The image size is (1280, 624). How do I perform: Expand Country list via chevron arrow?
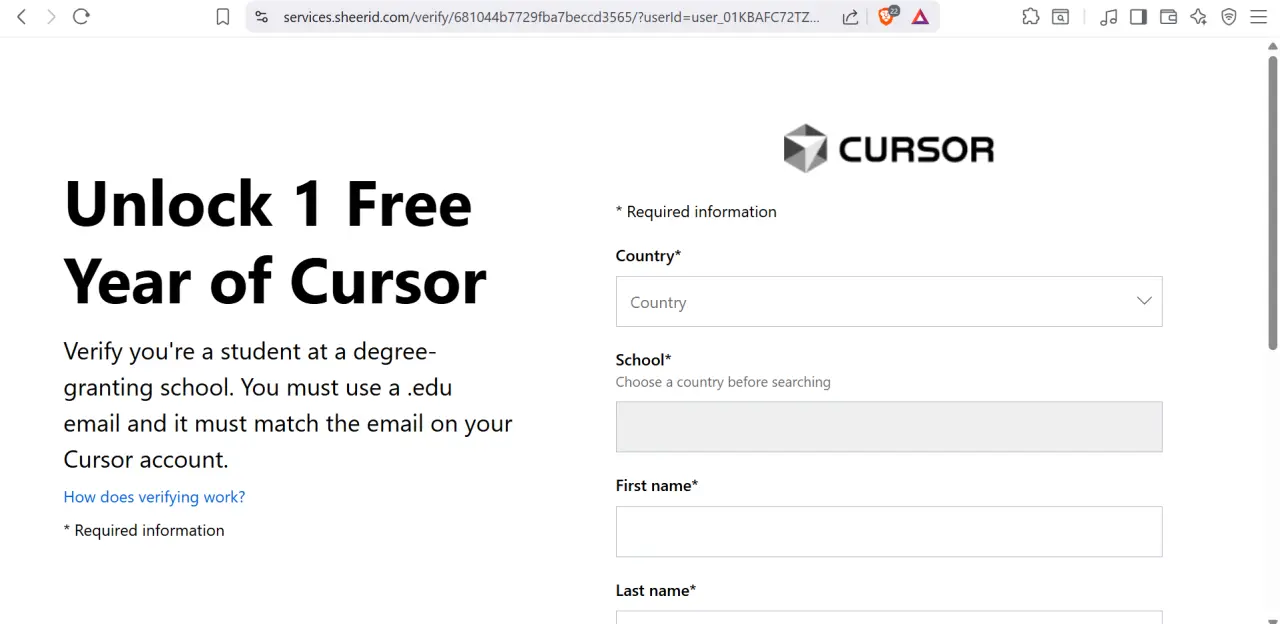click(1144, 301)
